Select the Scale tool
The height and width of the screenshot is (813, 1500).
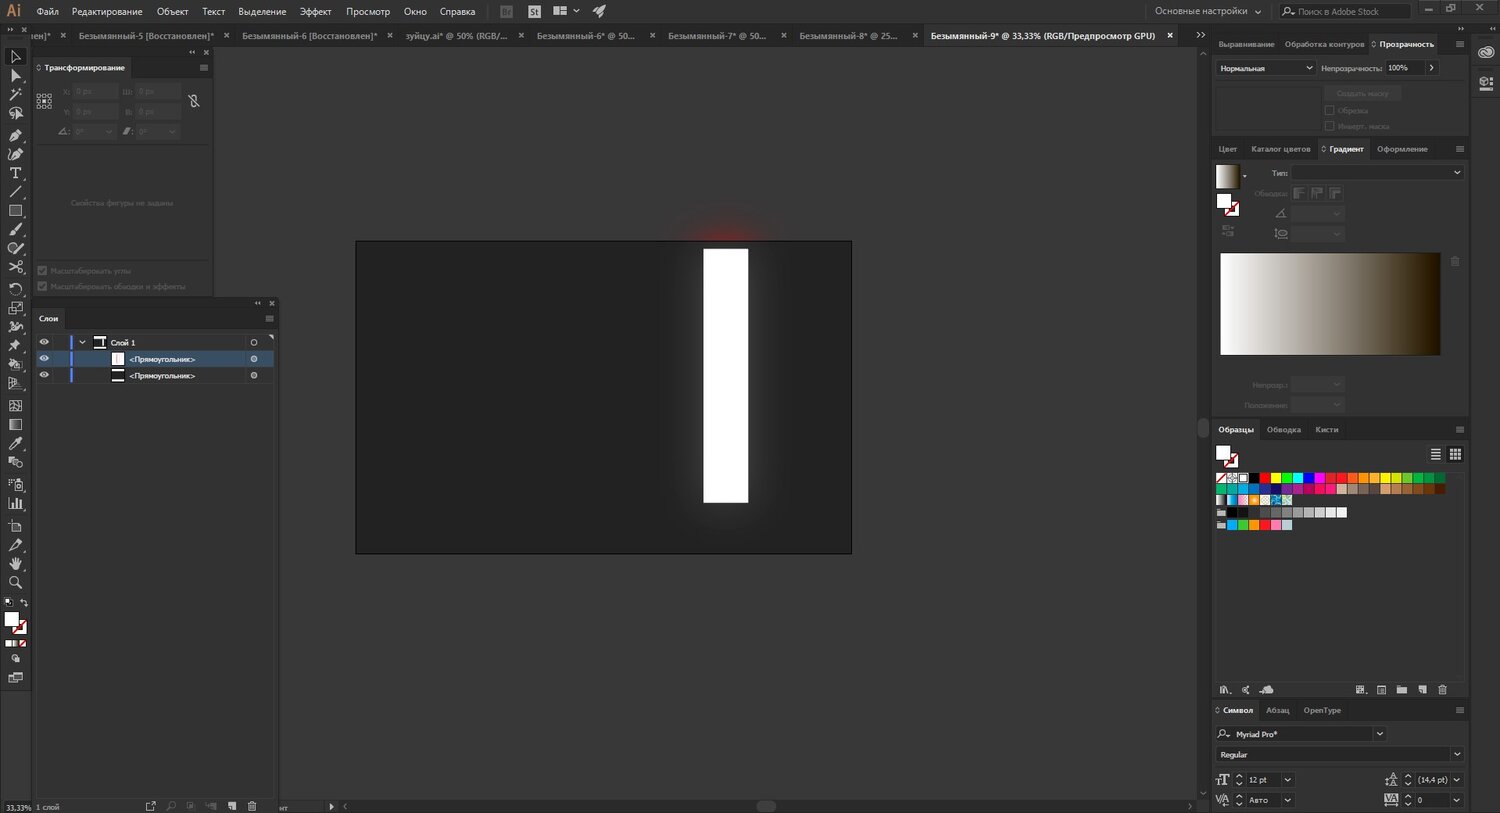(15, 308)
